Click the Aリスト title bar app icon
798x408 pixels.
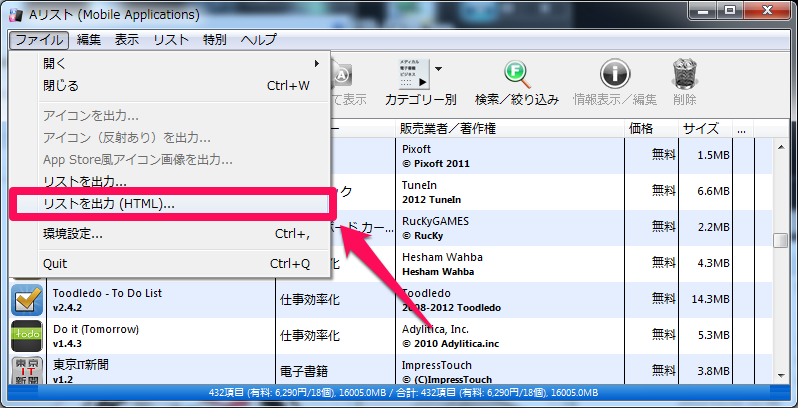click(x=16, y=15)
